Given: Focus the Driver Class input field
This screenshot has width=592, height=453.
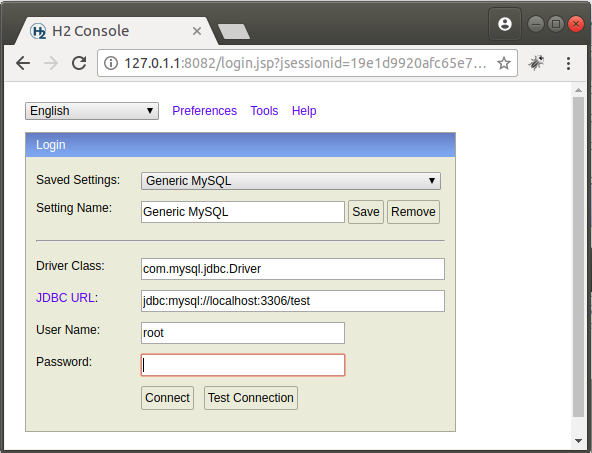Looking at the screenshot, I should (293, 269).
